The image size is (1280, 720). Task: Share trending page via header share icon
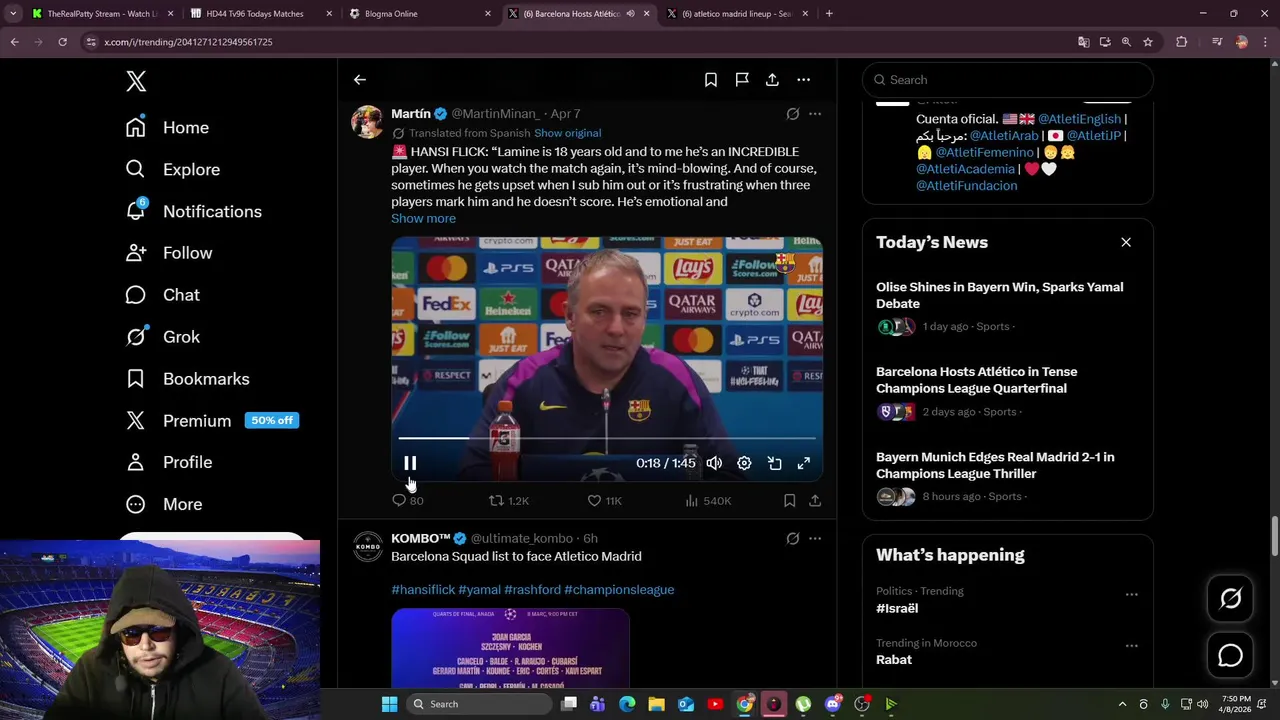(x=772, y=80)
